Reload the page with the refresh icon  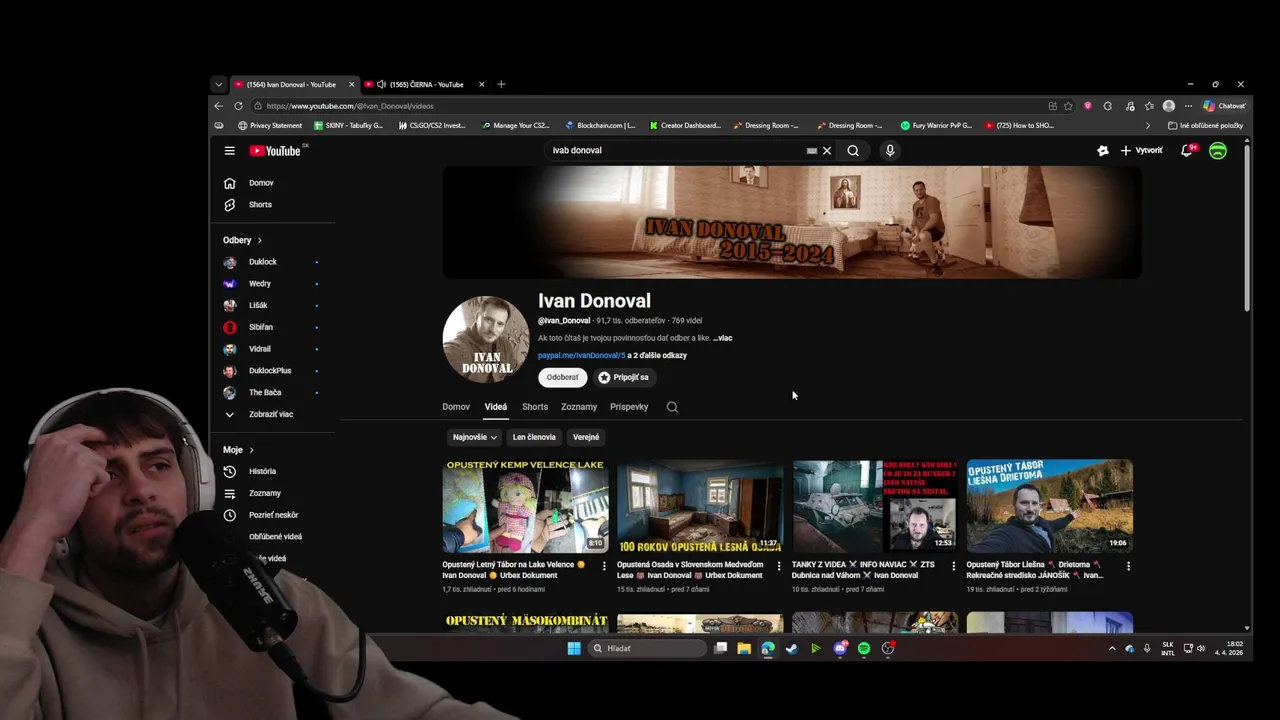point(238,106)
